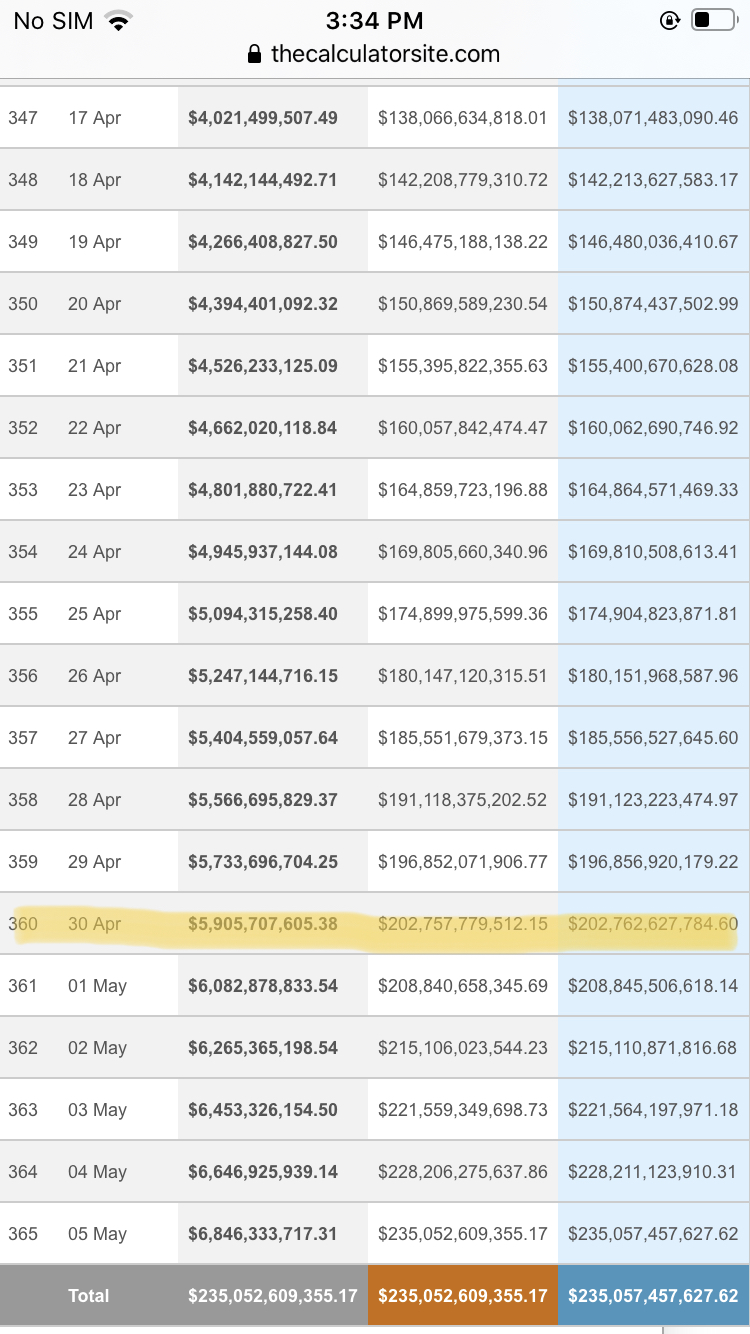Tap the Wi-Fi status icon
The height and width of the screenshot is (1334, 750).
(120, 21)
